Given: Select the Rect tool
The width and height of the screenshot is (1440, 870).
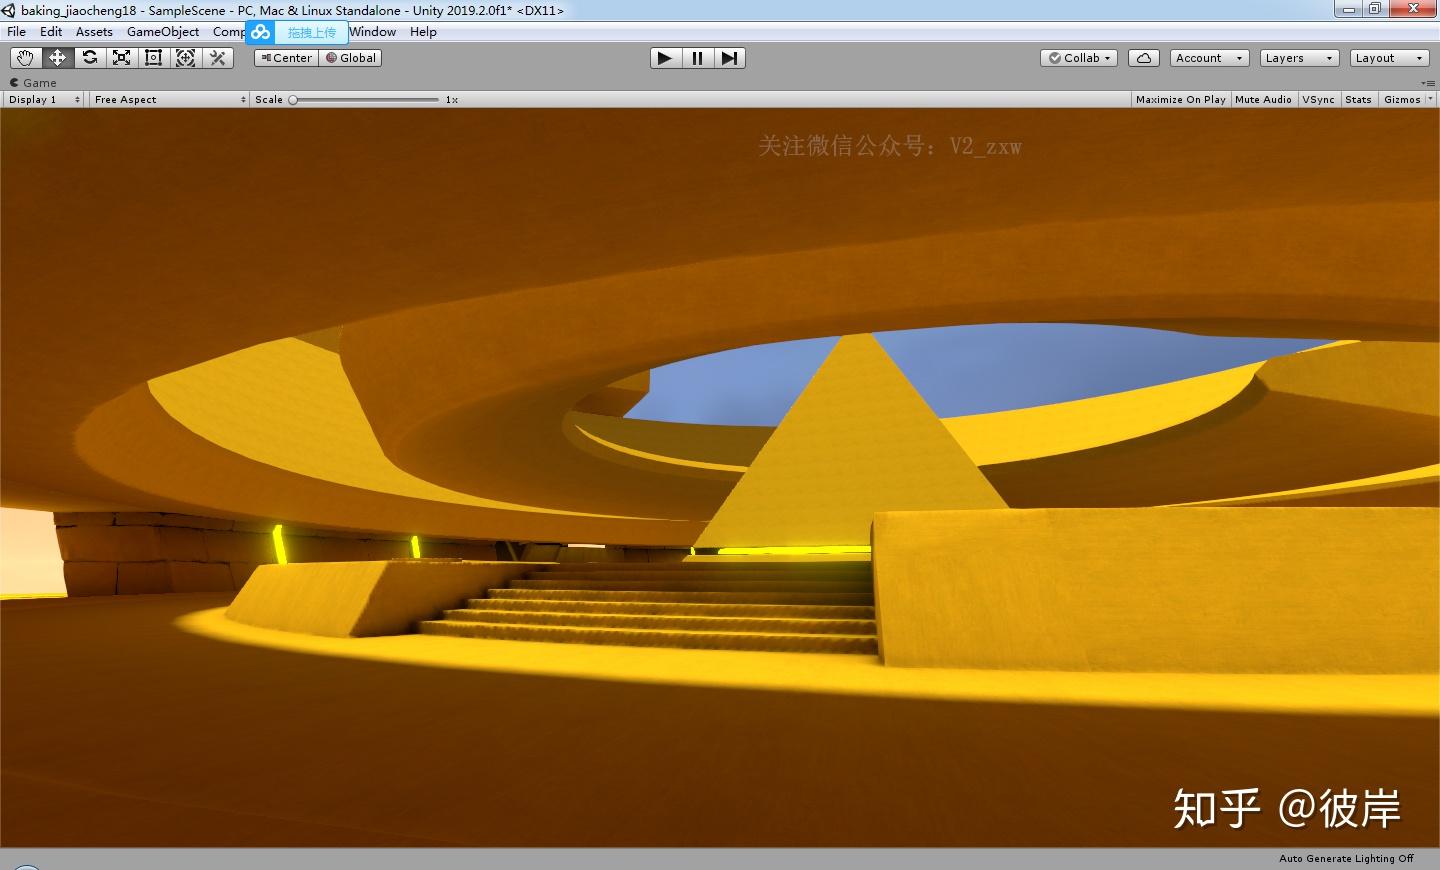Looking at the screenshot, I should pos(153,58).
